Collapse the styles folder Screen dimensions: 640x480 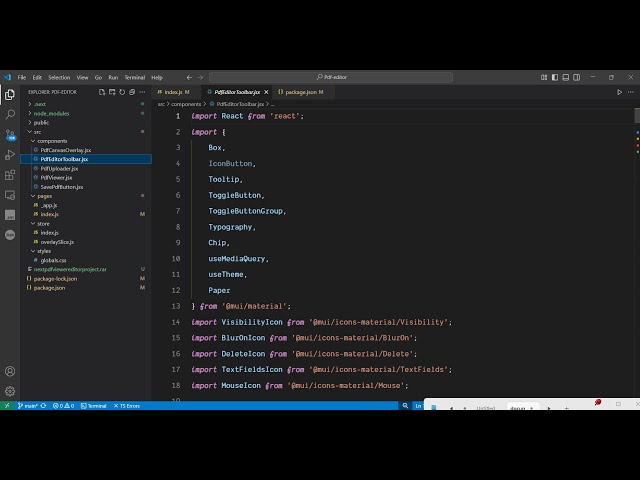pyautogui.click(x=87, y=251)
